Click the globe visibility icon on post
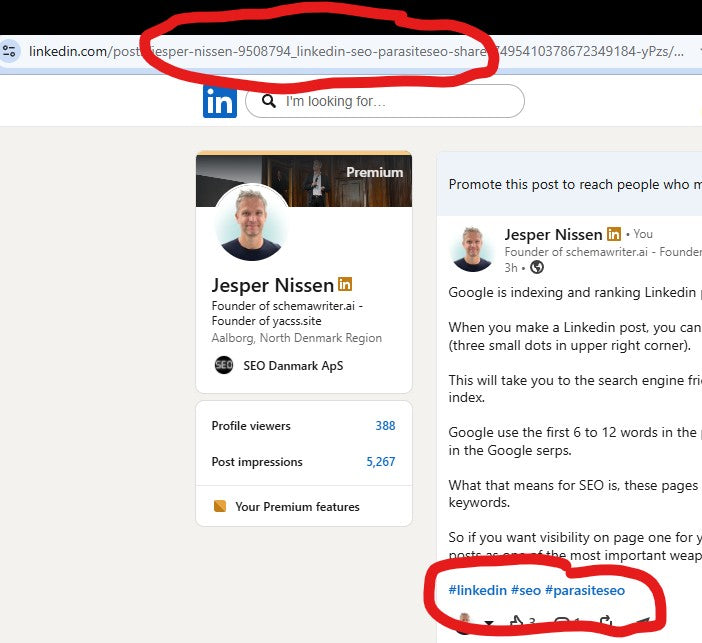Viewport: 702px width, 643px height. [x=537, y=267]
